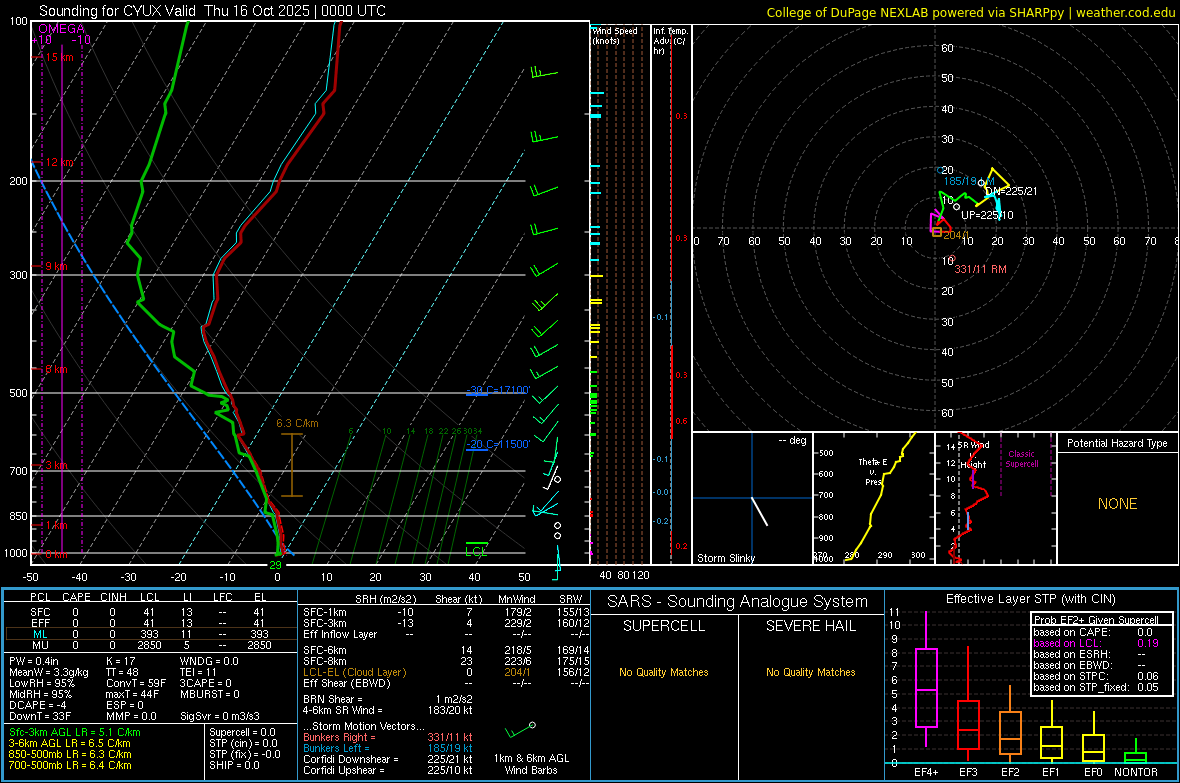
Task: Click the 'MU' parcel row label
Action: coord(40,645)
